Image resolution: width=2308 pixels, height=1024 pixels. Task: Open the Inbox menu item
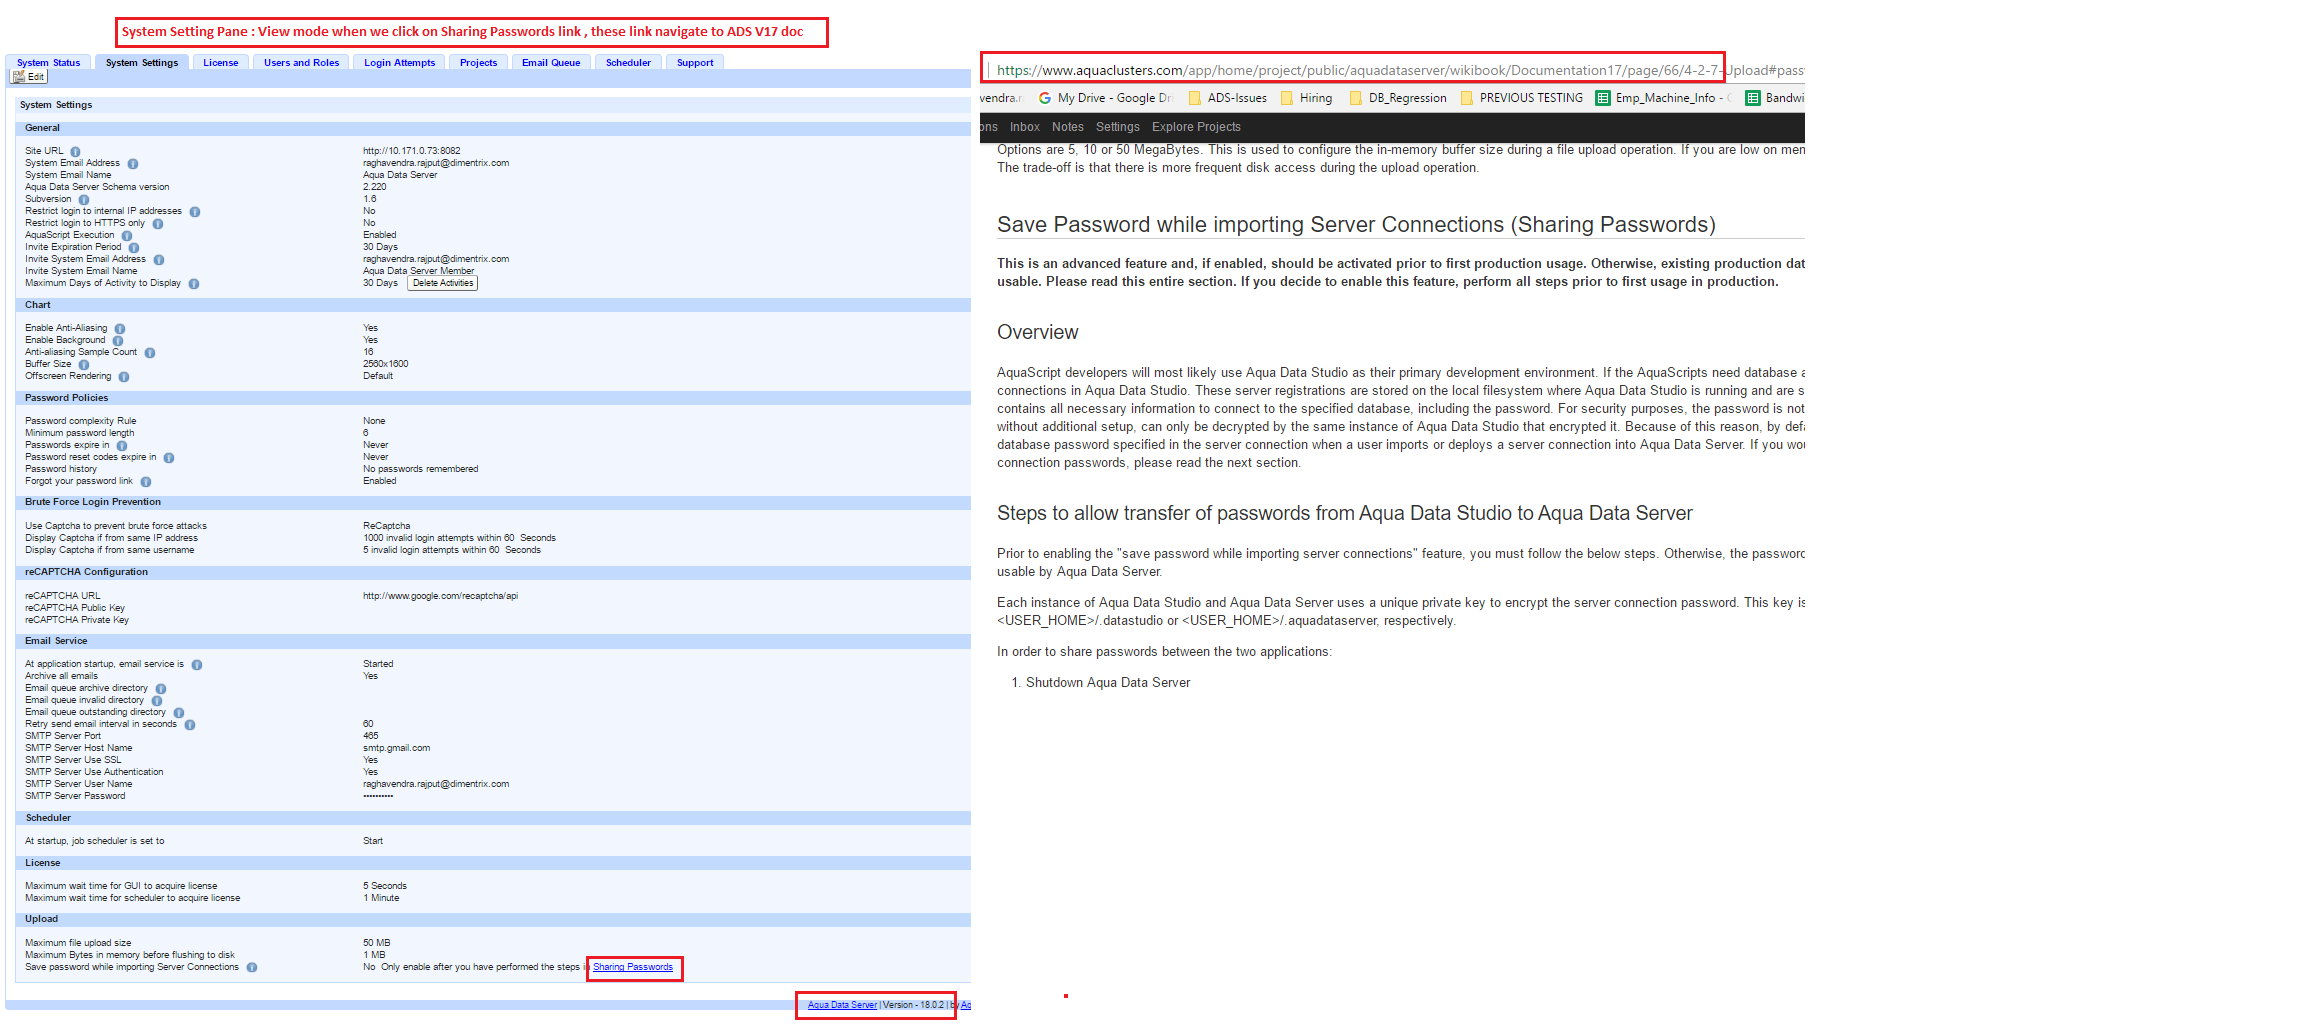(x=1025, y=127)
